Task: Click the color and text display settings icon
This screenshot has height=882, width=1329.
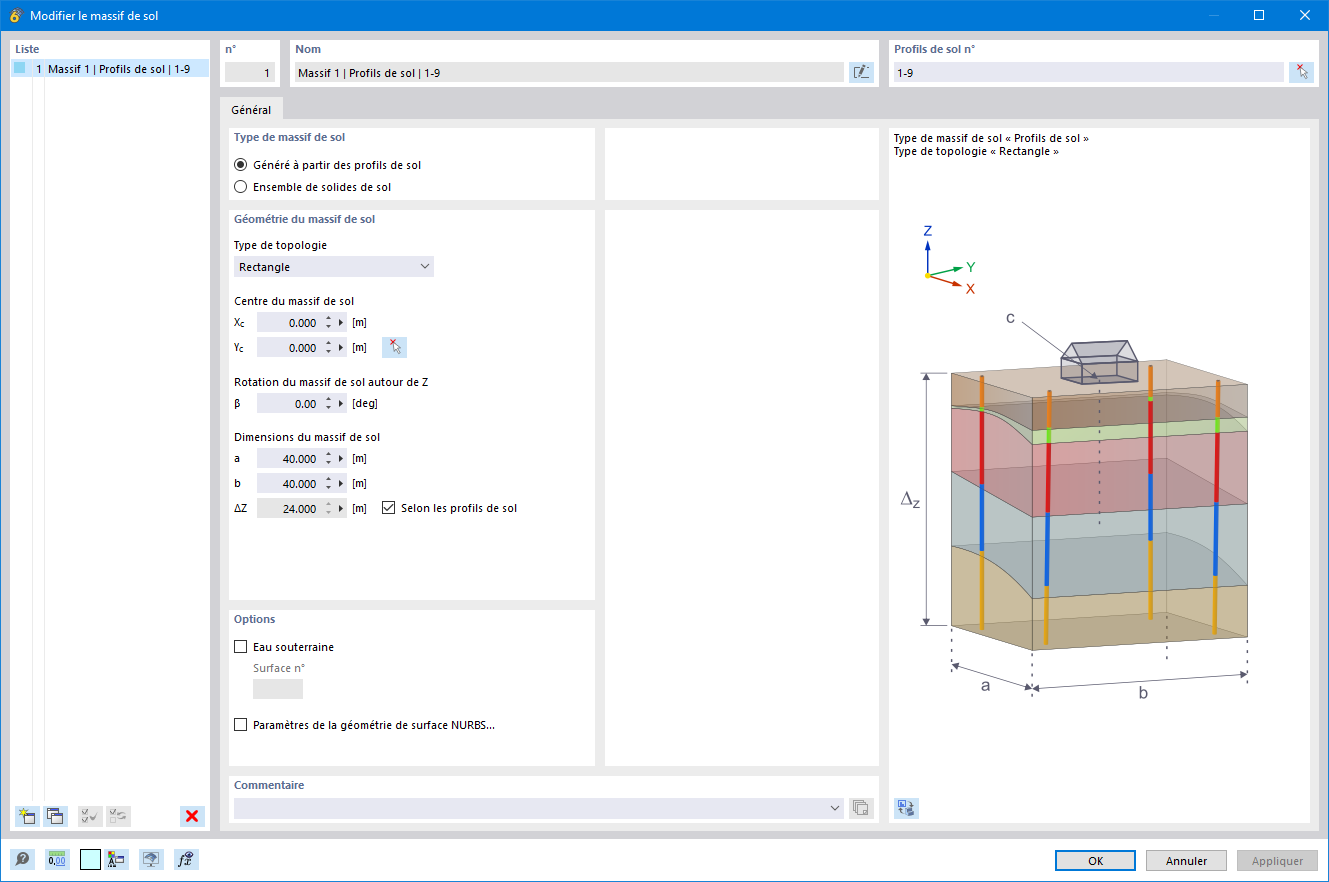Action: click(x=117, y=859)
